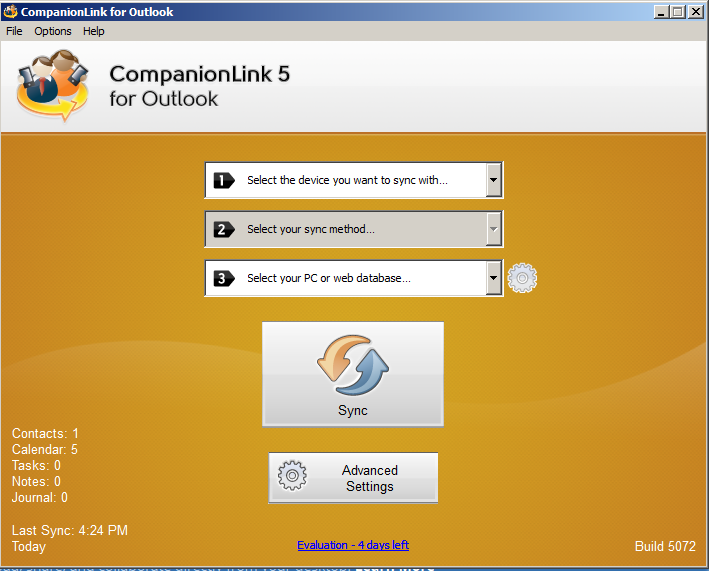Image resolution: width=709 pixels, height=576 pixels.
Task: Minimize the CompanionLink window
Action: [x=661, y=12]
